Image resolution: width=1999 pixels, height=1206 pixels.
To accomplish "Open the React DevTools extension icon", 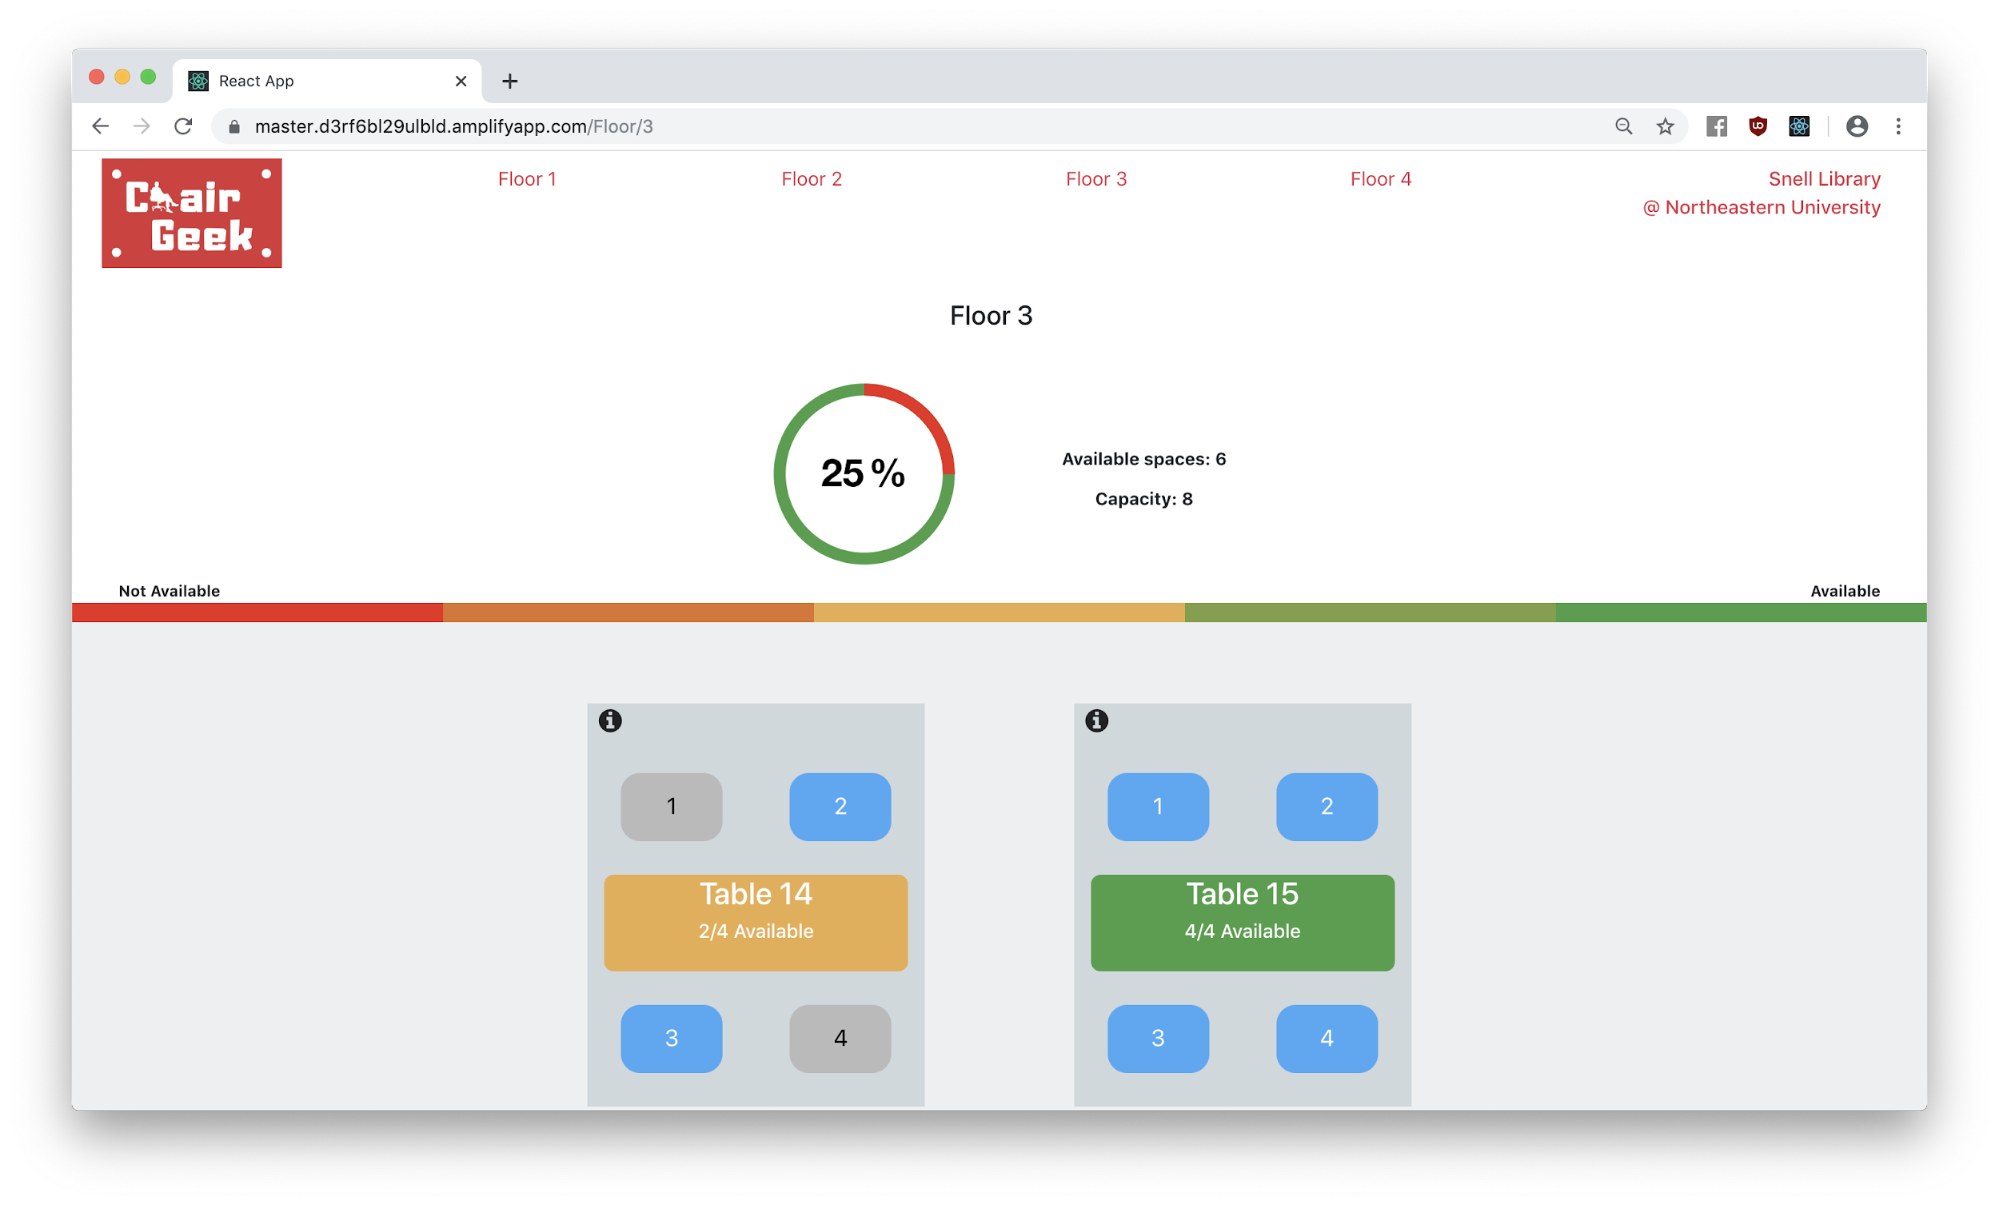I will tap(1799, 126).
